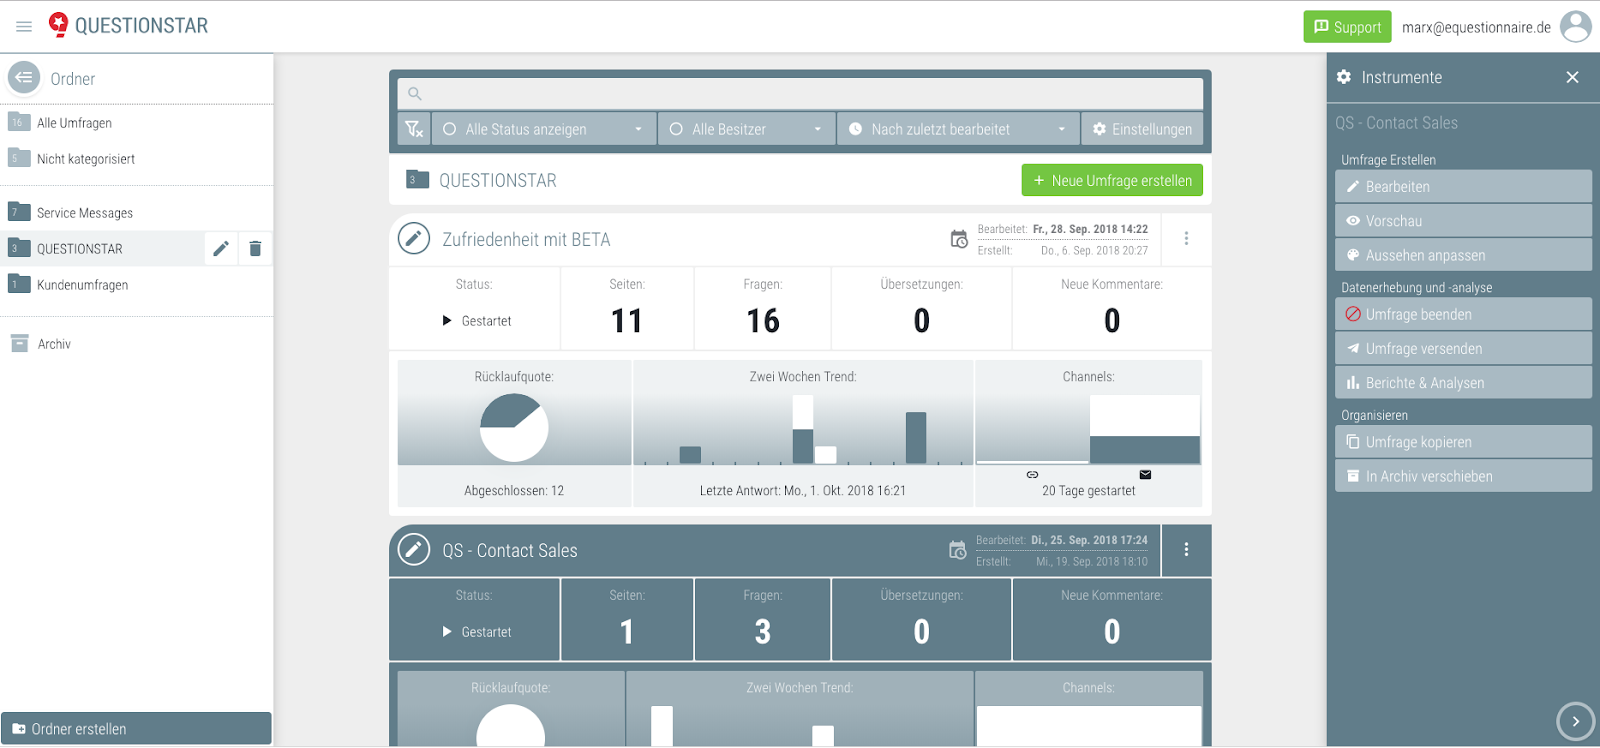Click the QS - Contact Sales title
This screenshot has width=1600, height=748.
tap(509, 550)
